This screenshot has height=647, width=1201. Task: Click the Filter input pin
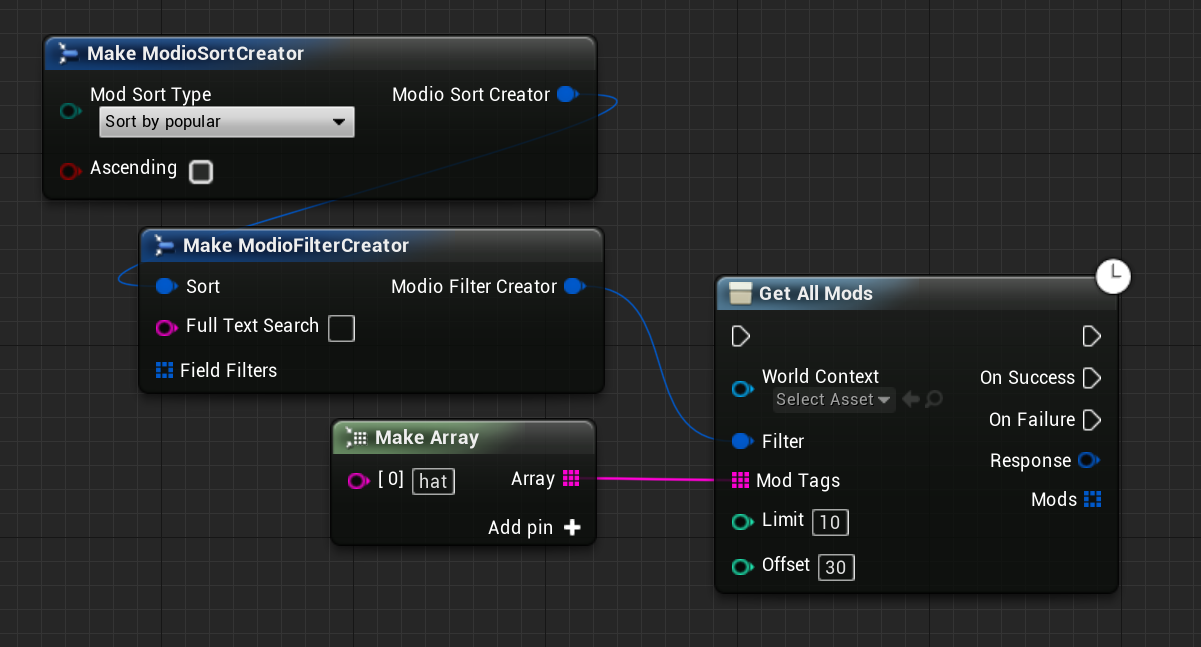tap(742, 441)
